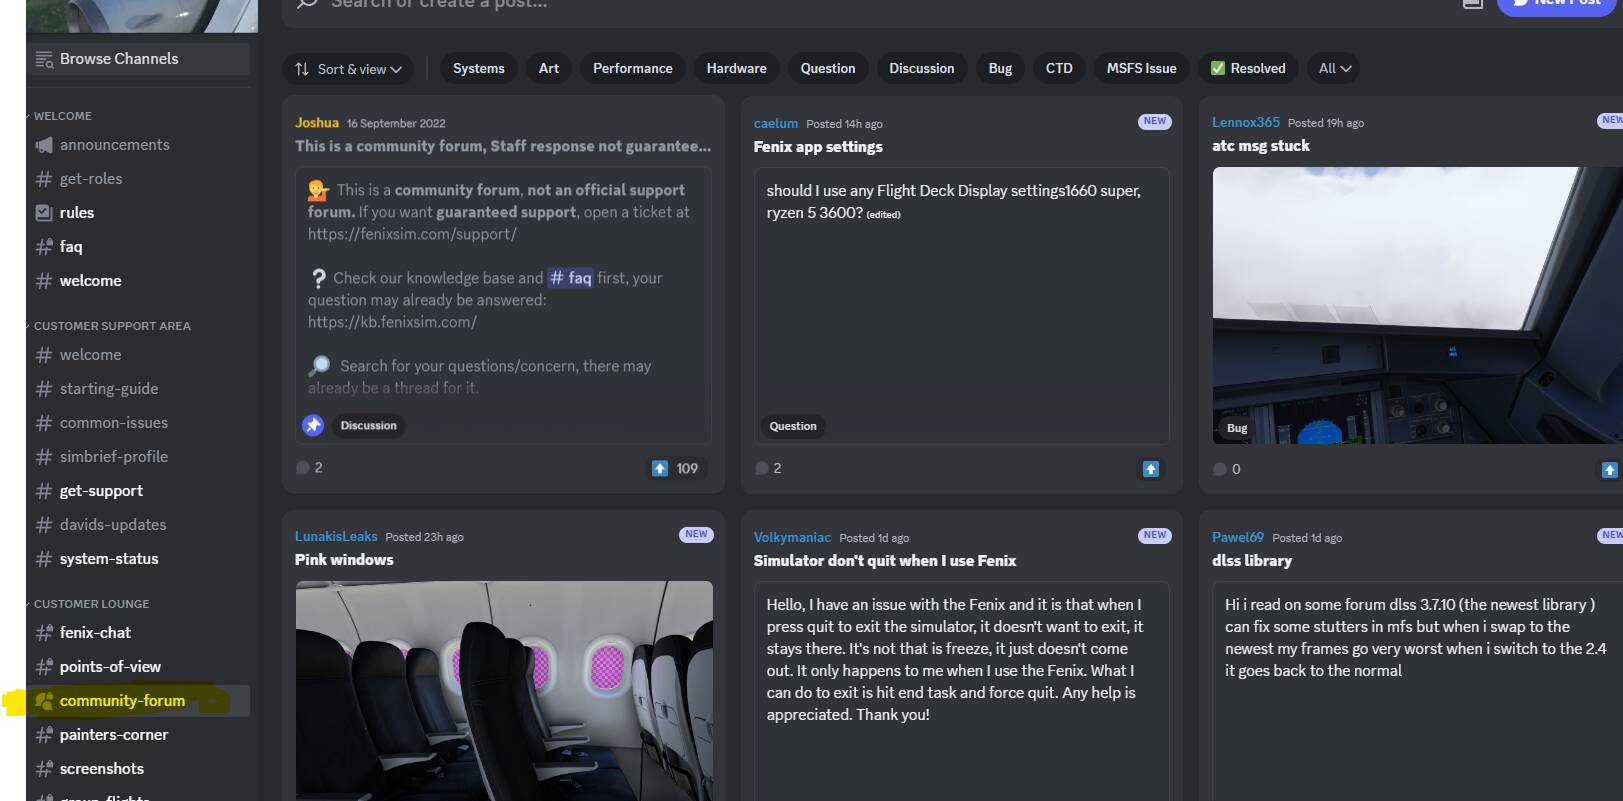The height and width of the screenshot is (801, 1623).
Task: Click the caelum username
Action: pos(776,123)
